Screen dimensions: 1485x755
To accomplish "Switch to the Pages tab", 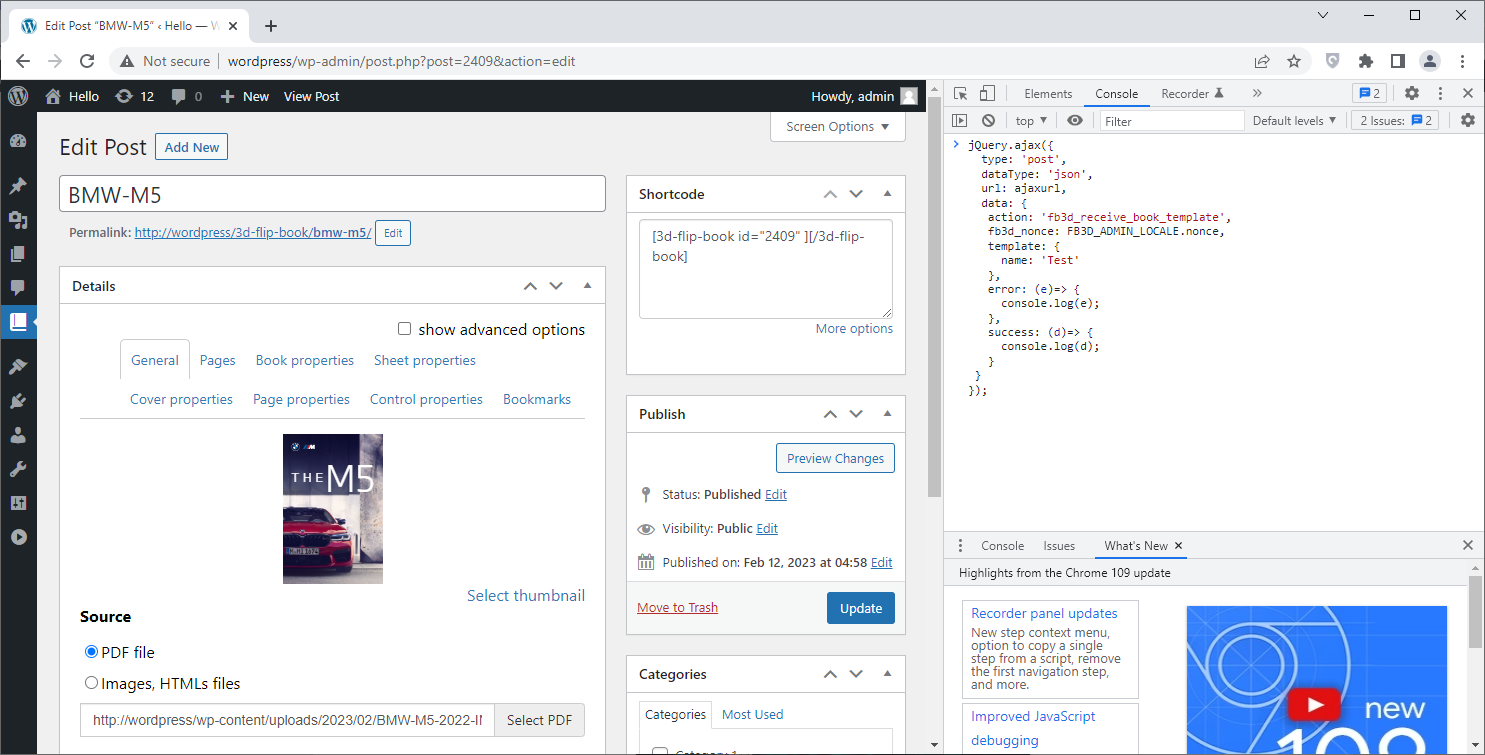I will pos(218,360).
